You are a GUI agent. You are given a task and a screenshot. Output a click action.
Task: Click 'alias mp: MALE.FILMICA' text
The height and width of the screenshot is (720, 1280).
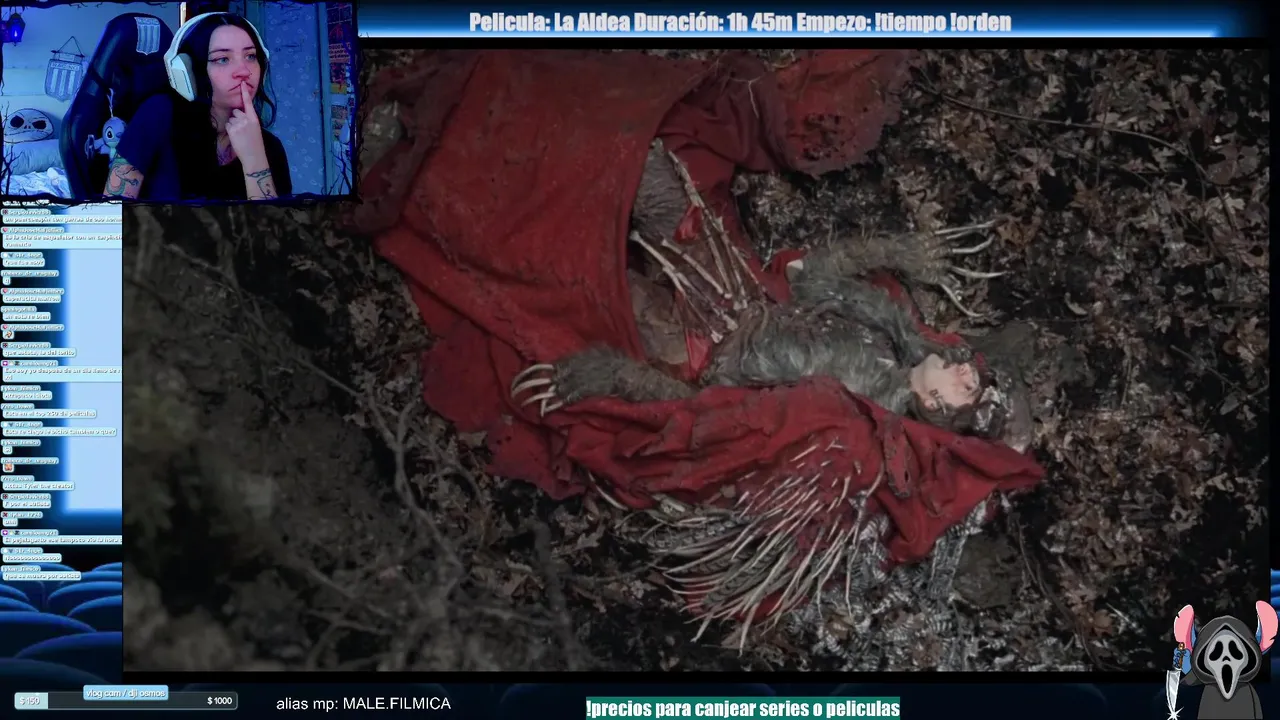pos(363,704)
